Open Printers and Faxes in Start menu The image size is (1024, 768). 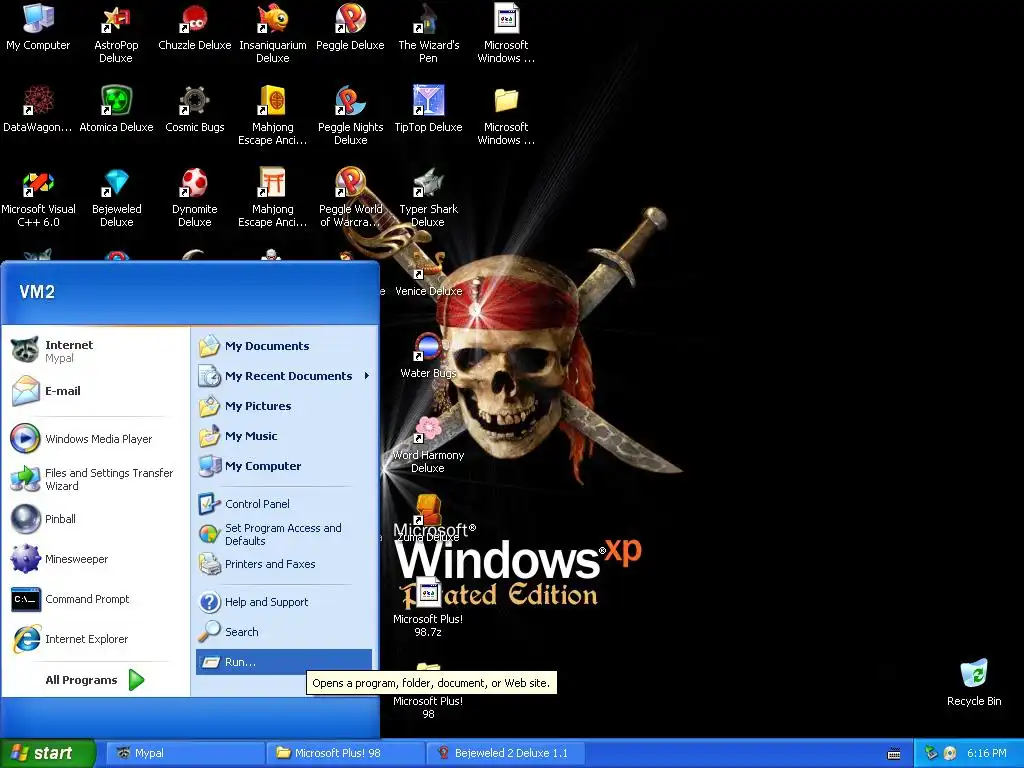(x=284, y=564)
